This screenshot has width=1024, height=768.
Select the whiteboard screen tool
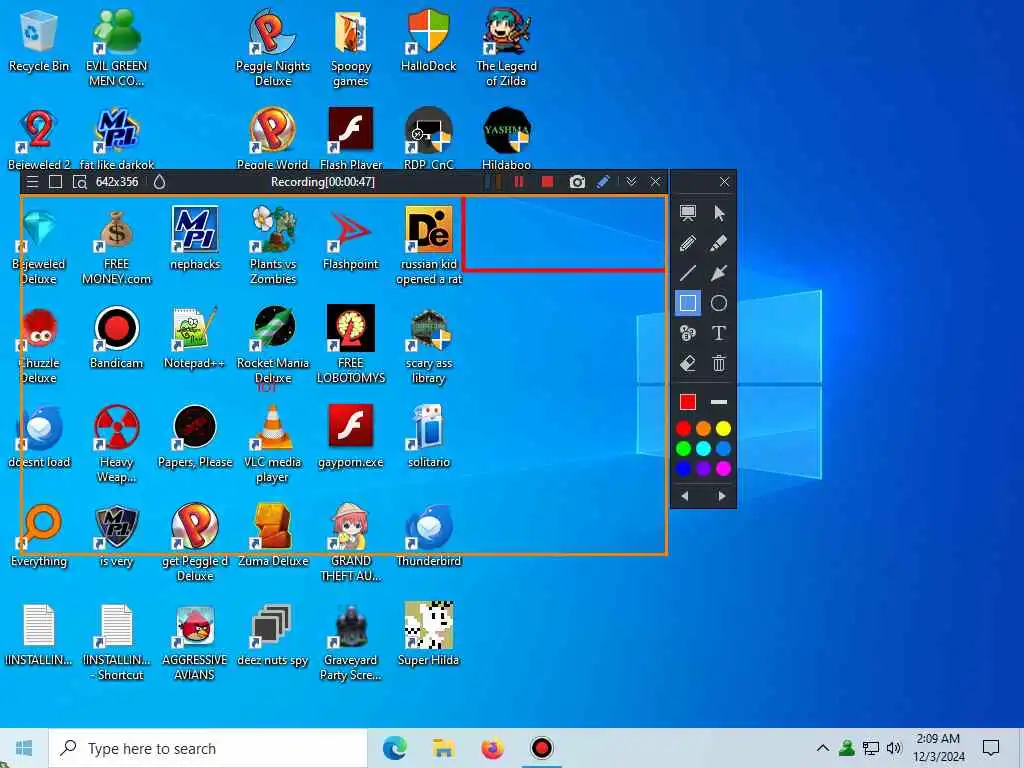[x=688, y=213]
